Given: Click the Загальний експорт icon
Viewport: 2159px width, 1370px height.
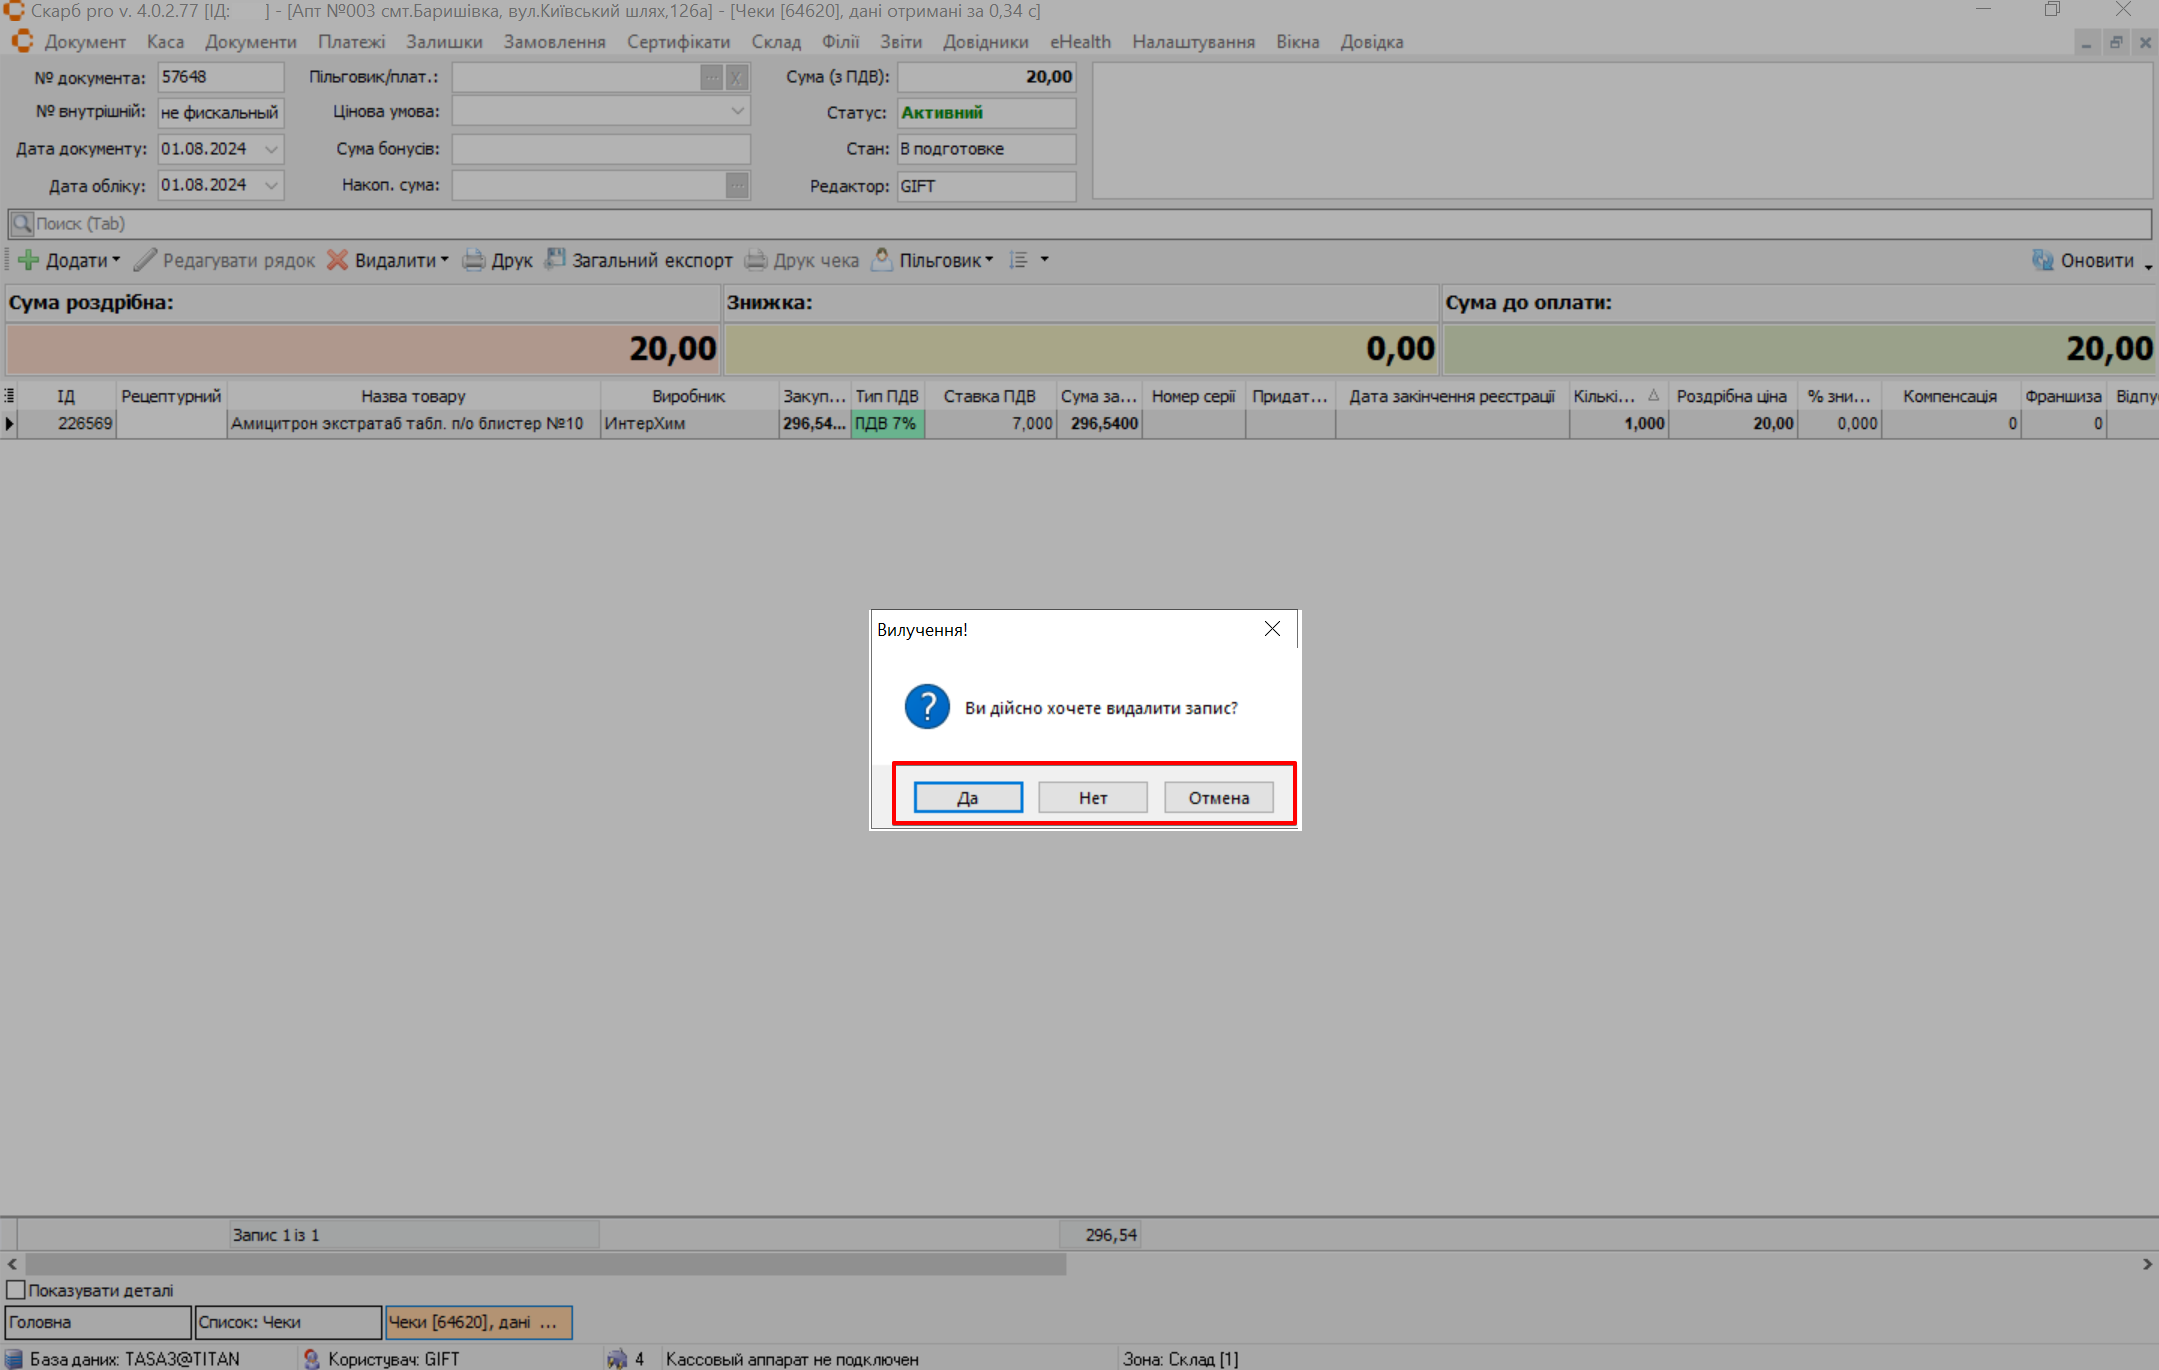Looking at the screenshot, I should pos(555,260).
